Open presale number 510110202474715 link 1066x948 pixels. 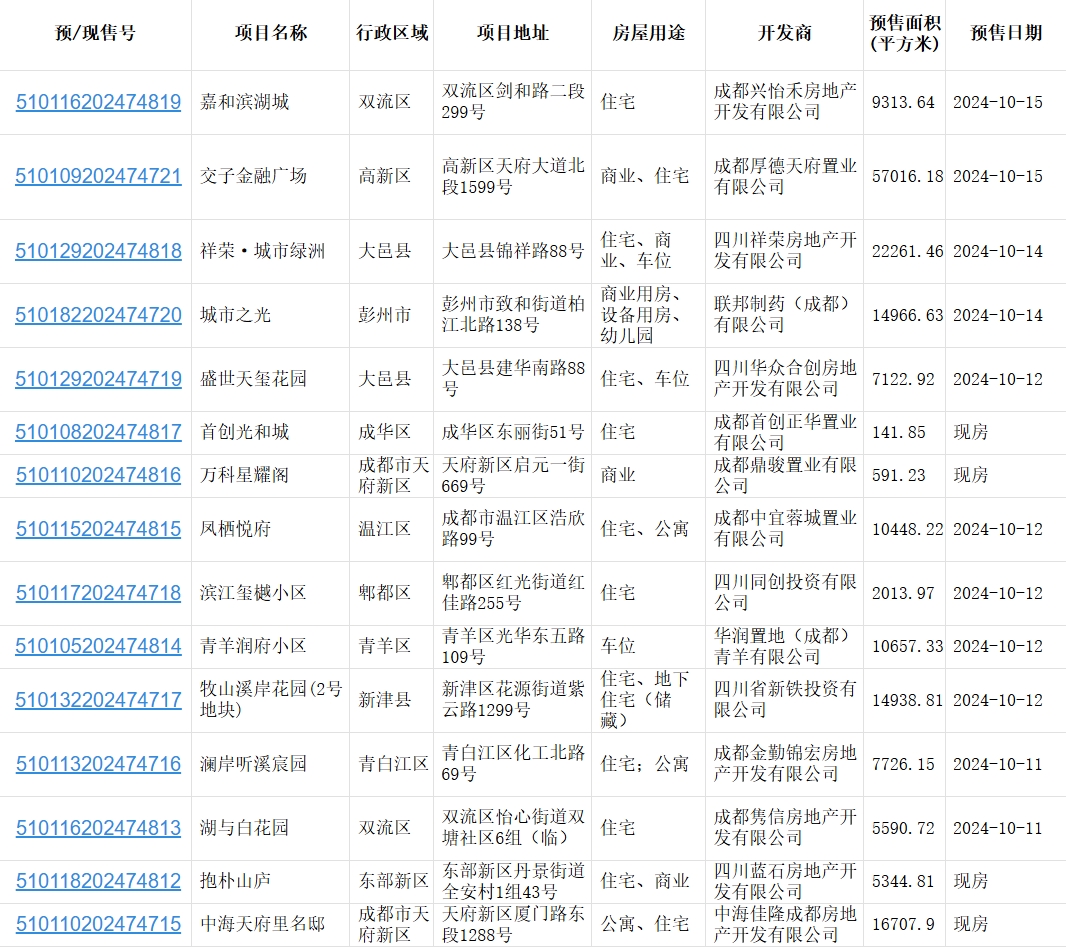click(99, 924)
